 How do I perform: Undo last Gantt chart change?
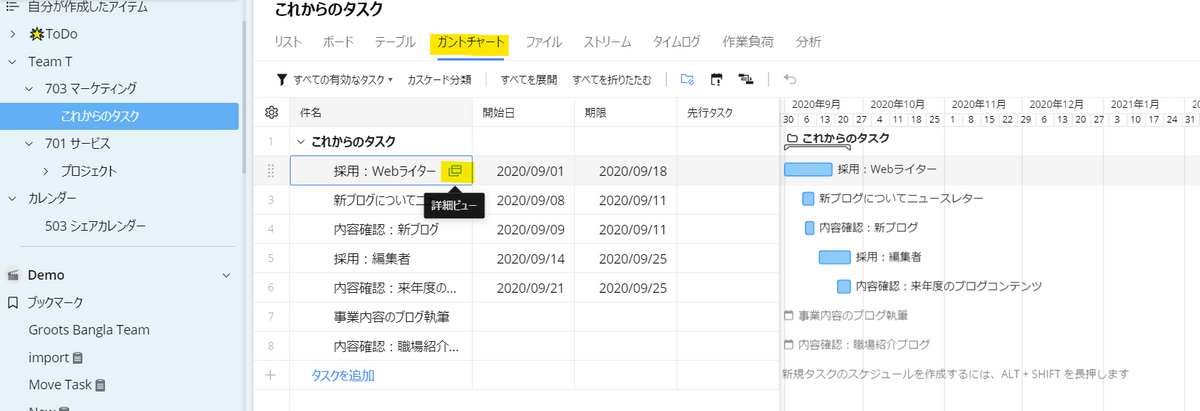790,79
